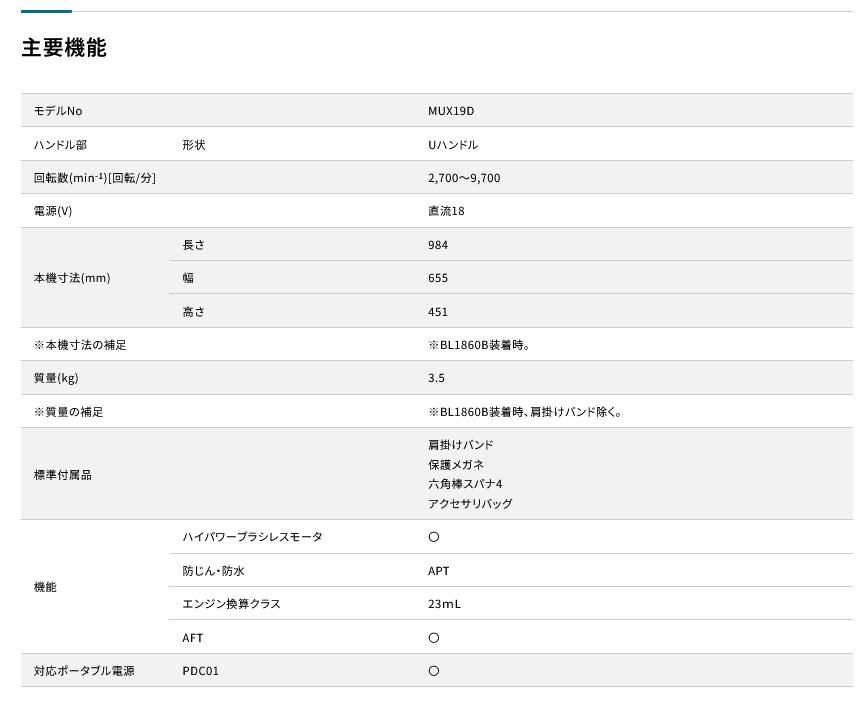Select the アクセサリバッグ accessory entry
This screenshot has height=712, width=868.
[470, 504]
